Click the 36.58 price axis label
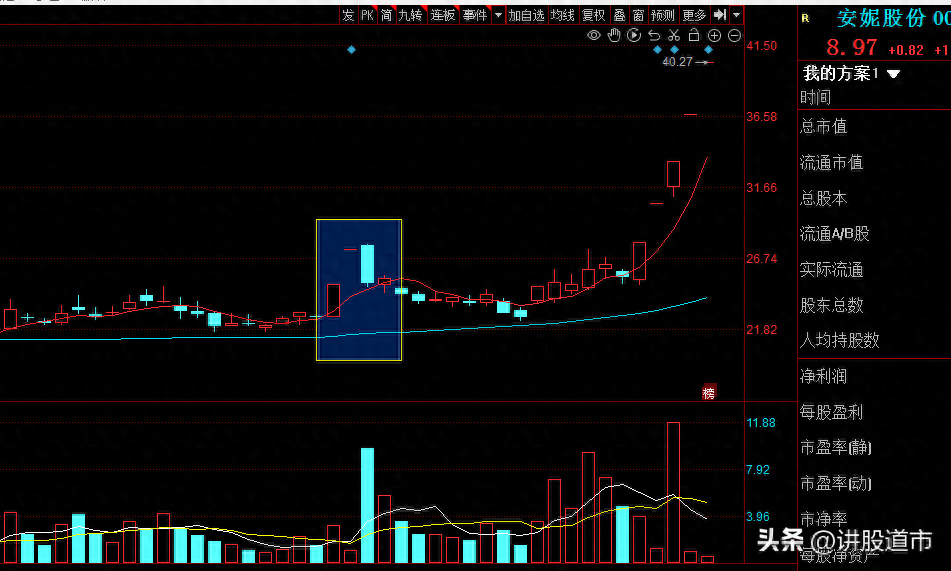Screen dimensions: 951x571 pos(762,117)
